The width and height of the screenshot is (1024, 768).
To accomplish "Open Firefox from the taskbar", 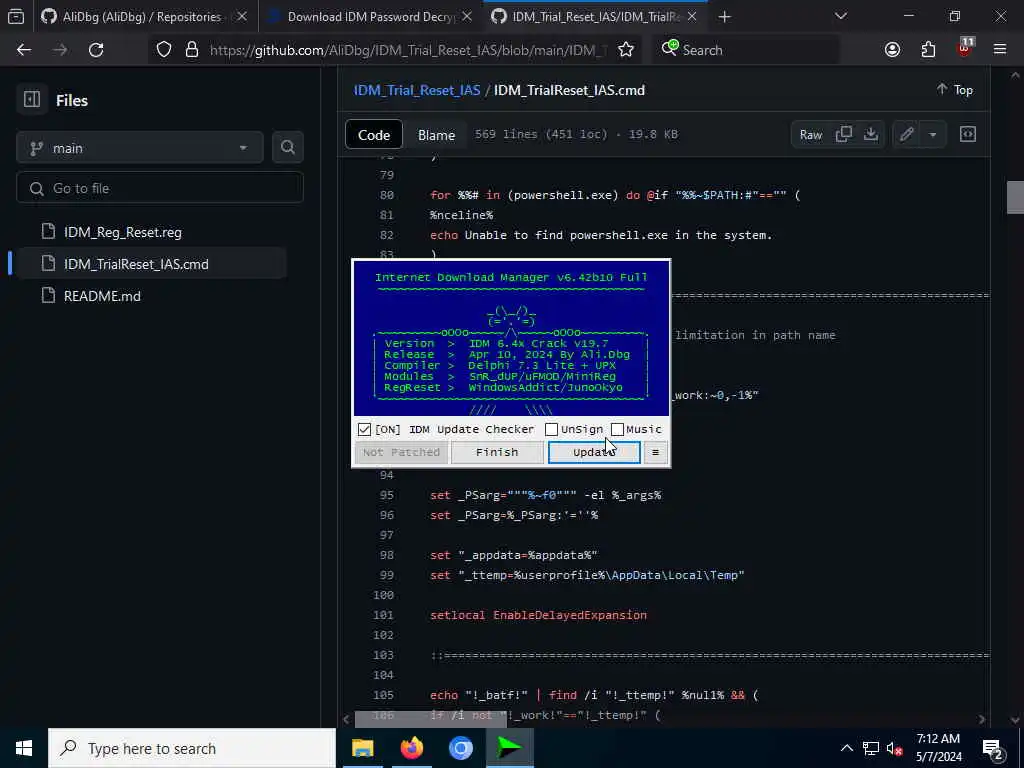I will (411, 748).
